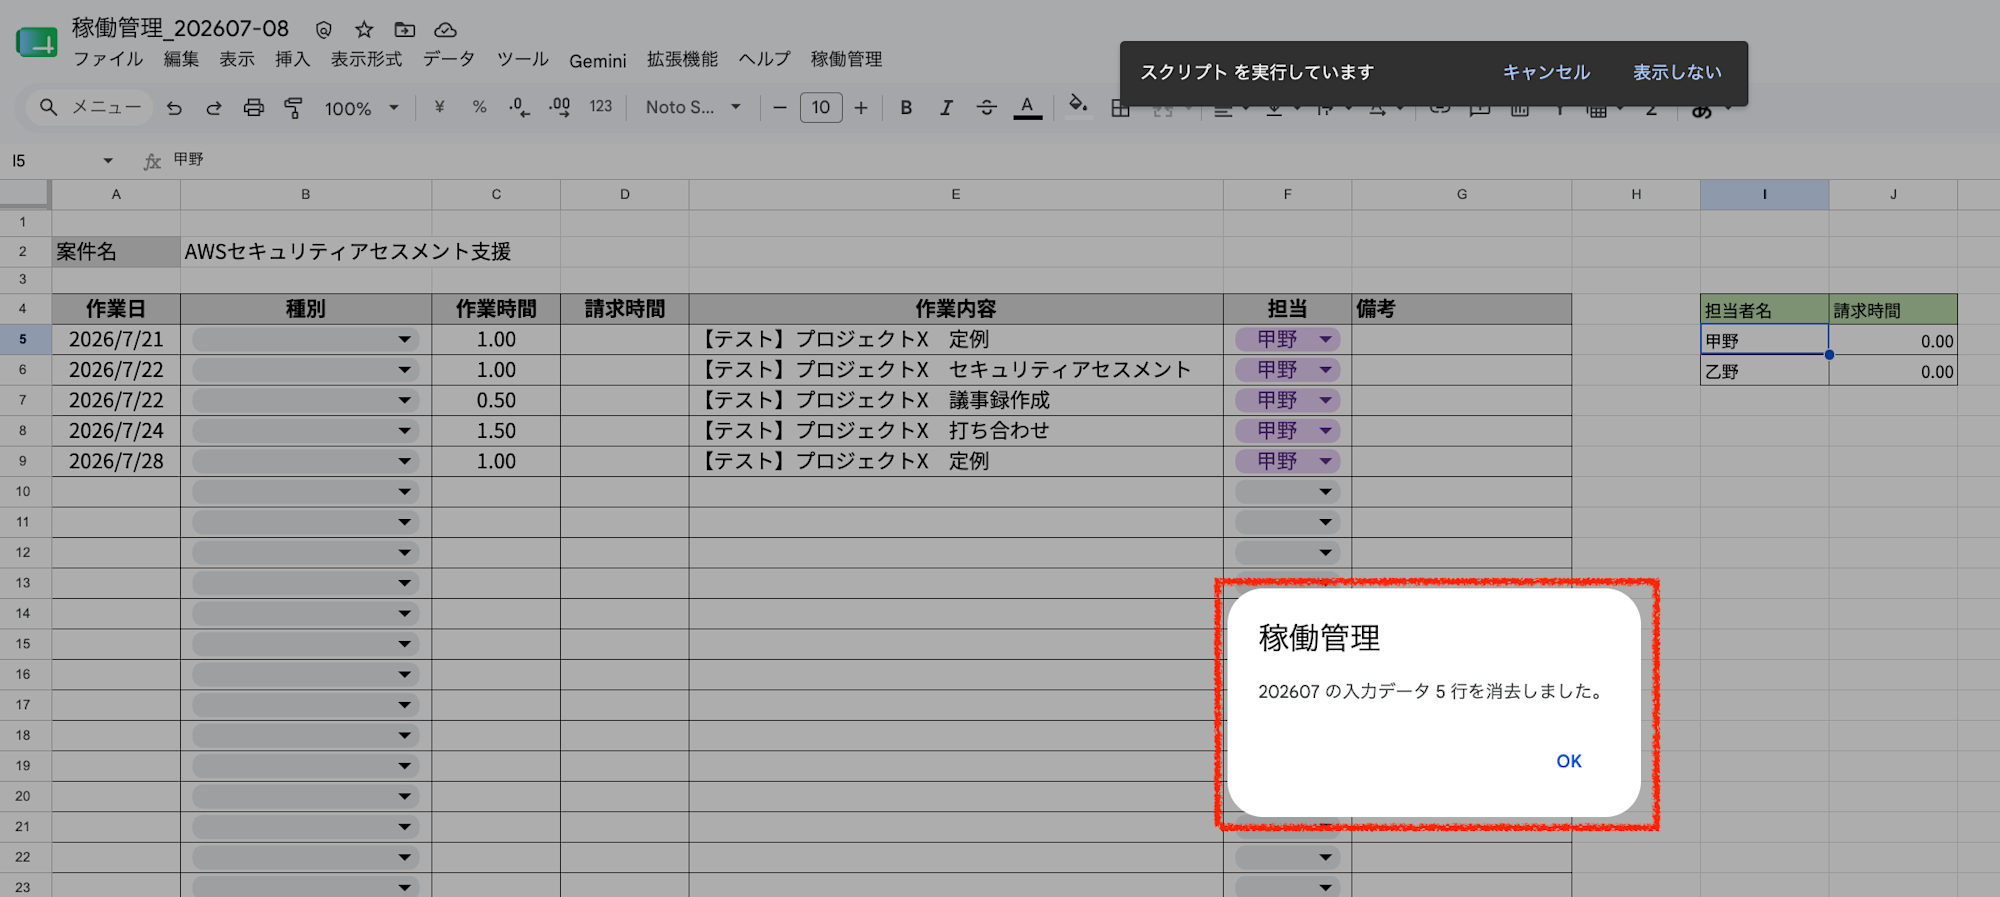Open the ヘルプ menu

(765, 59)
